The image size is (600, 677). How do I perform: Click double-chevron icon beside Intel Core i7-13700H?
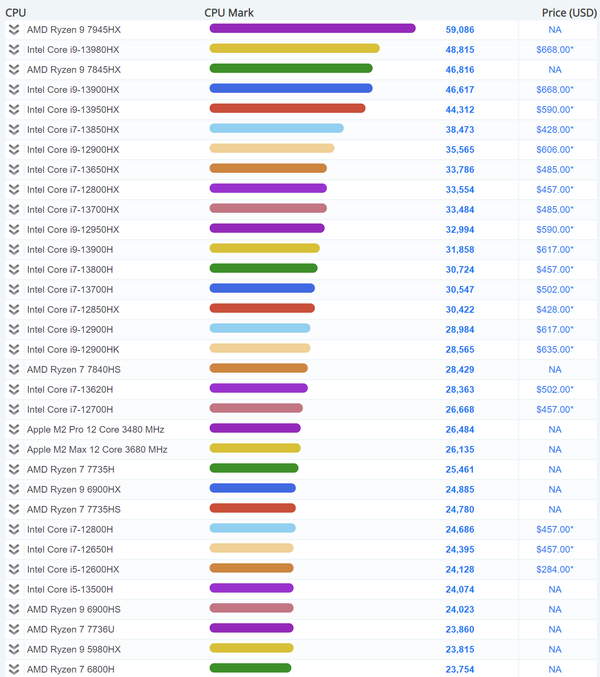14,290
